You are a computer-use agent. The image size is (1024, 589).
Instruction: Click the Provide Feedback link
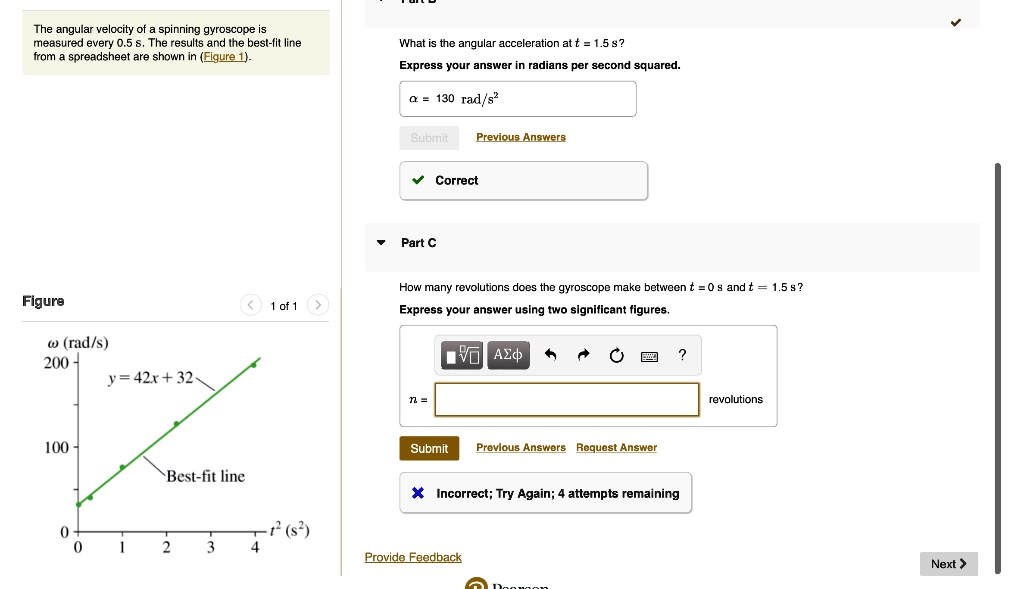(413, 557)
